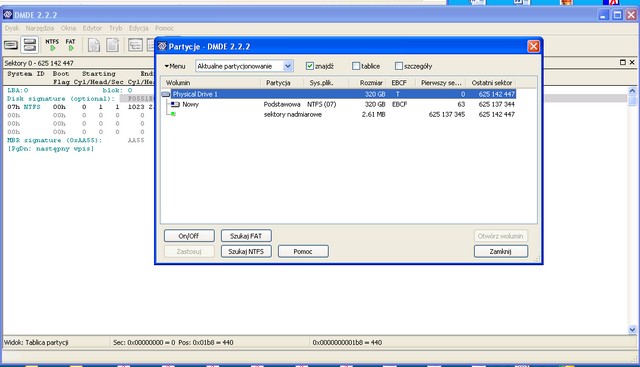Click the MBR signature (0xAA55) line

tap(55, 140)
